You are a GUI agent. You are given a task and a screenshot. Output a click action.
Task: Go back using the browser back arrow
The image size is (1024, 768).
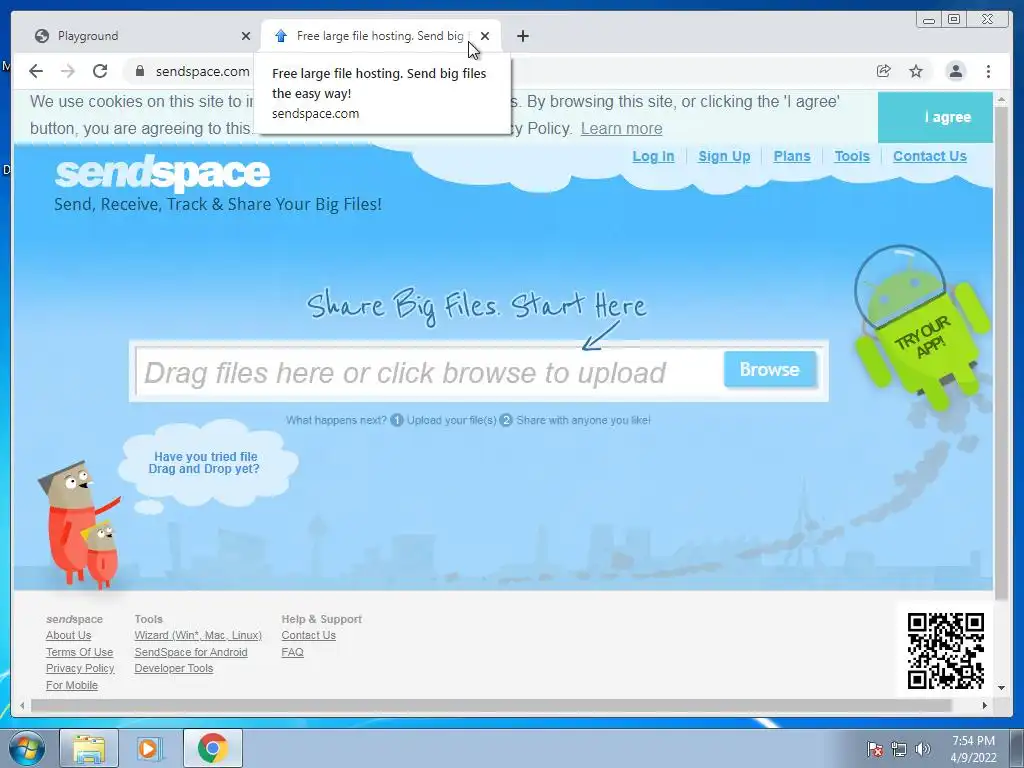tap(36, 71)
